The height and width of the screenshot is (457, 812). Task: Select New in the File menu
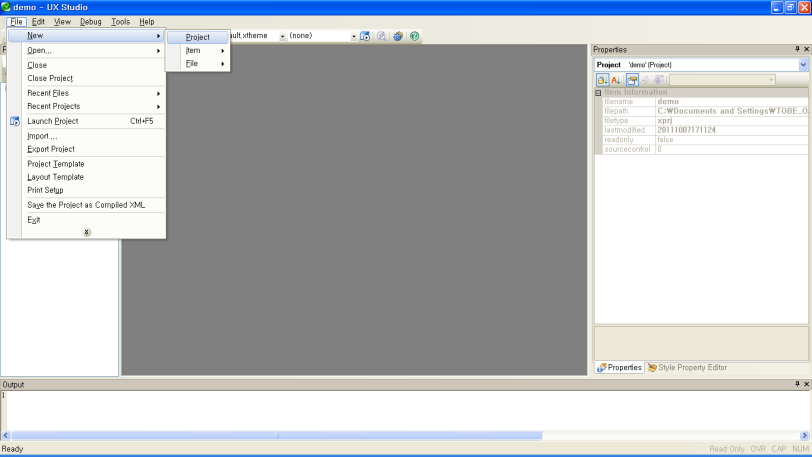pyautogui.click(x=86, y=36)
